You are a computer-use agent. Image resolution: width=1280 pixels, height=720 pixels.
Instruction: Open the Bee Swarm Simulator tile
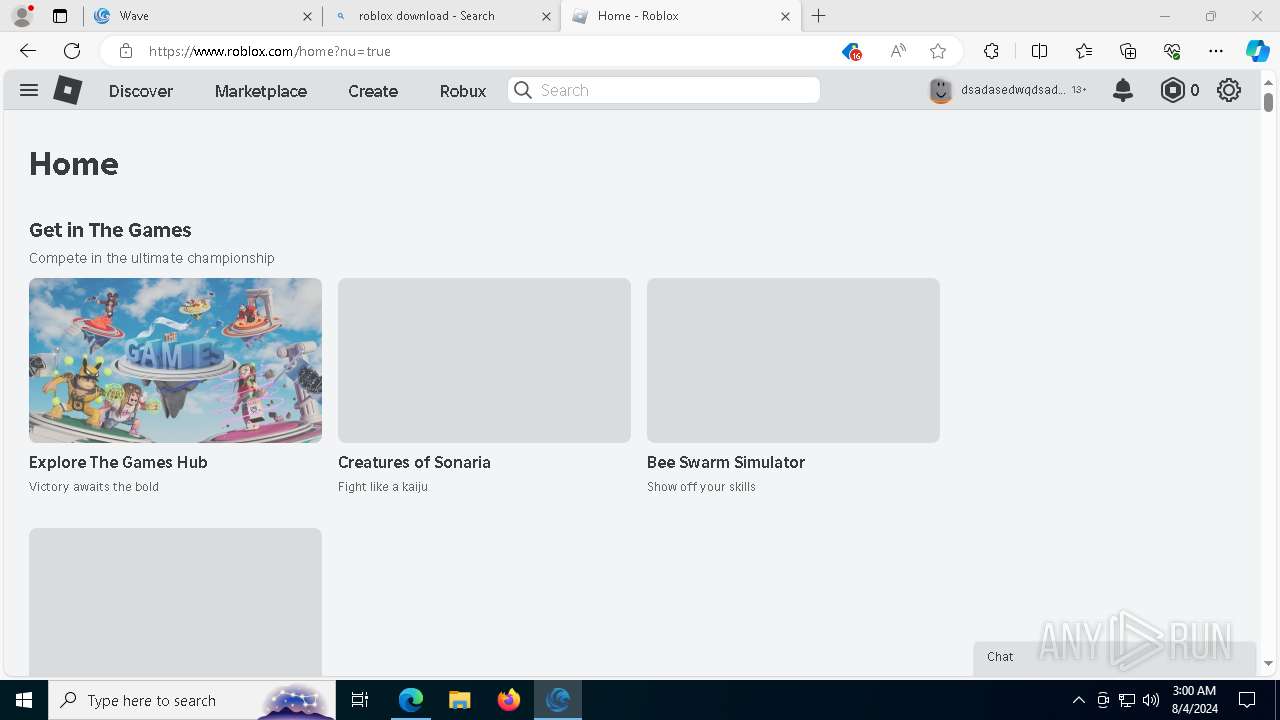click(x=793, y=360)
